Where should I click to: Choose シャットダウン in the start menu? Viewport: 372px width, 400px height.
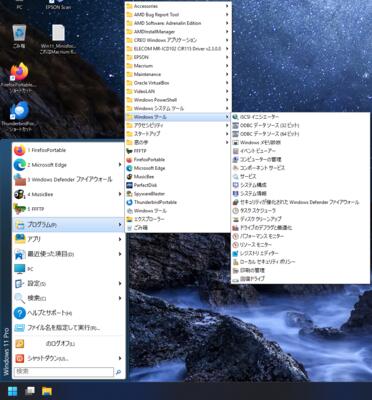pyautogui.click(x=68, y=358)
